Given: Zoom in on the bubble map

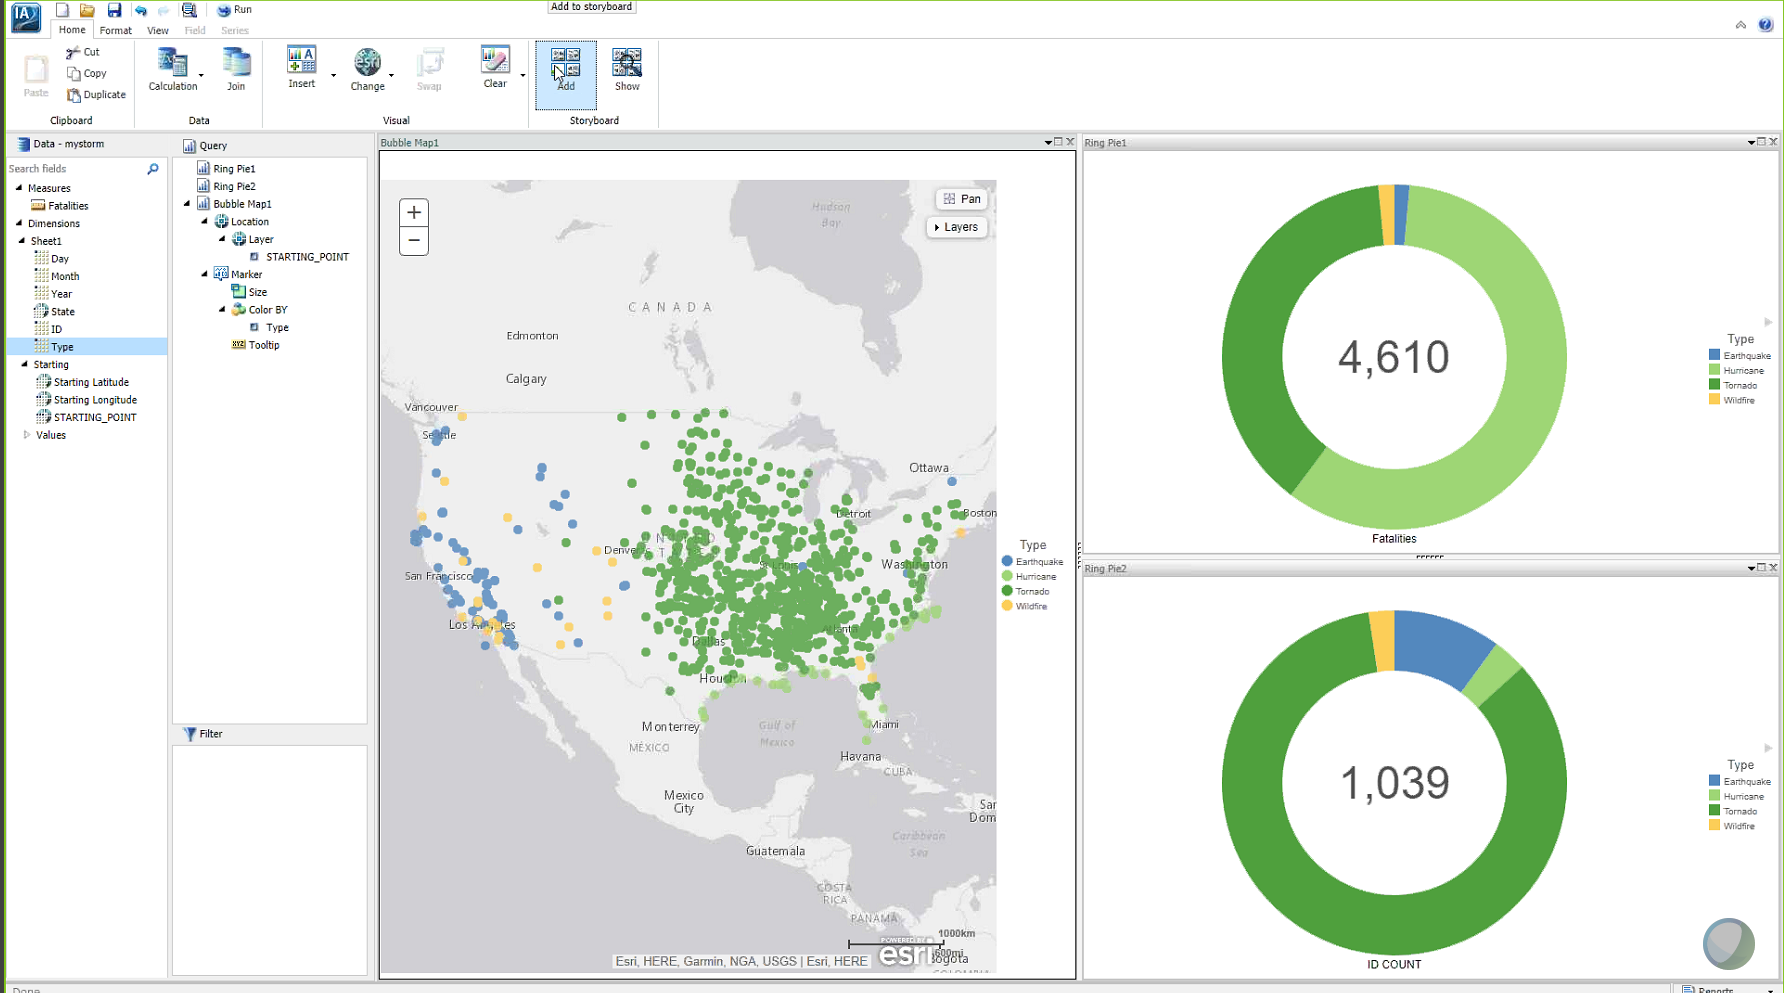Looking at the screenshot, I should point(414,212).
